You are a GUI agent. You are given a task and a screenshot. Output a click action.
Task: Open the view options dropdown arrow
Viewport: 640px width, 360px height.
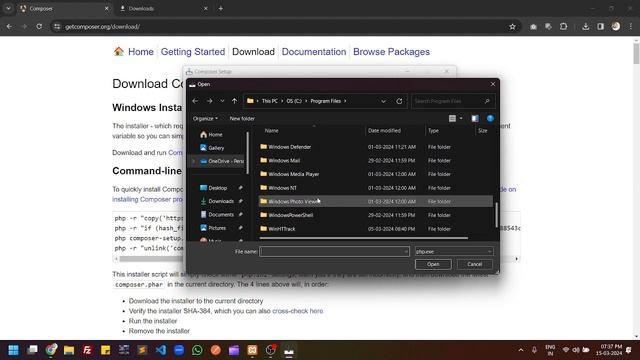[461, 118]
